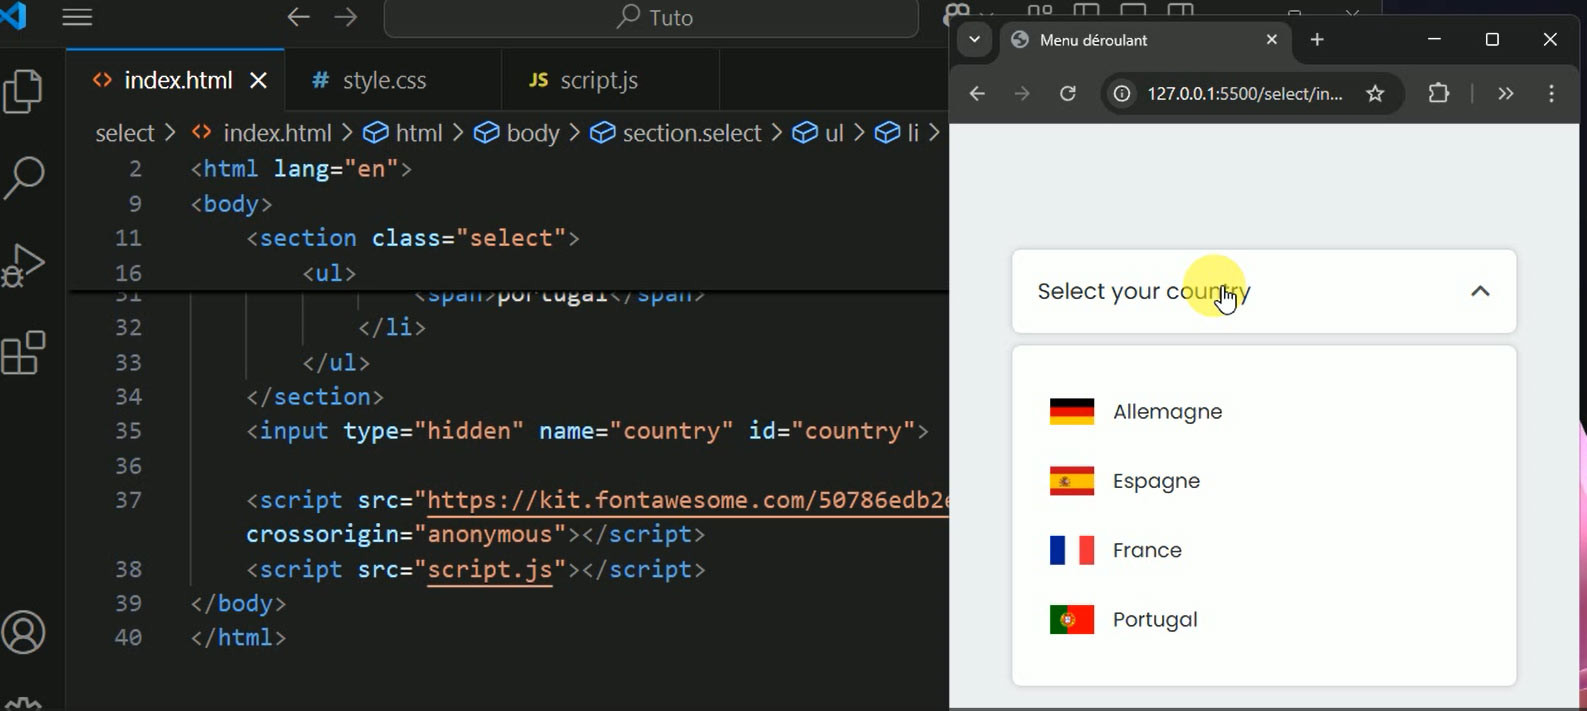Click the </body> tag on line 39
The height and width of the screenshot is (711, 1587).
click(238, 604)
